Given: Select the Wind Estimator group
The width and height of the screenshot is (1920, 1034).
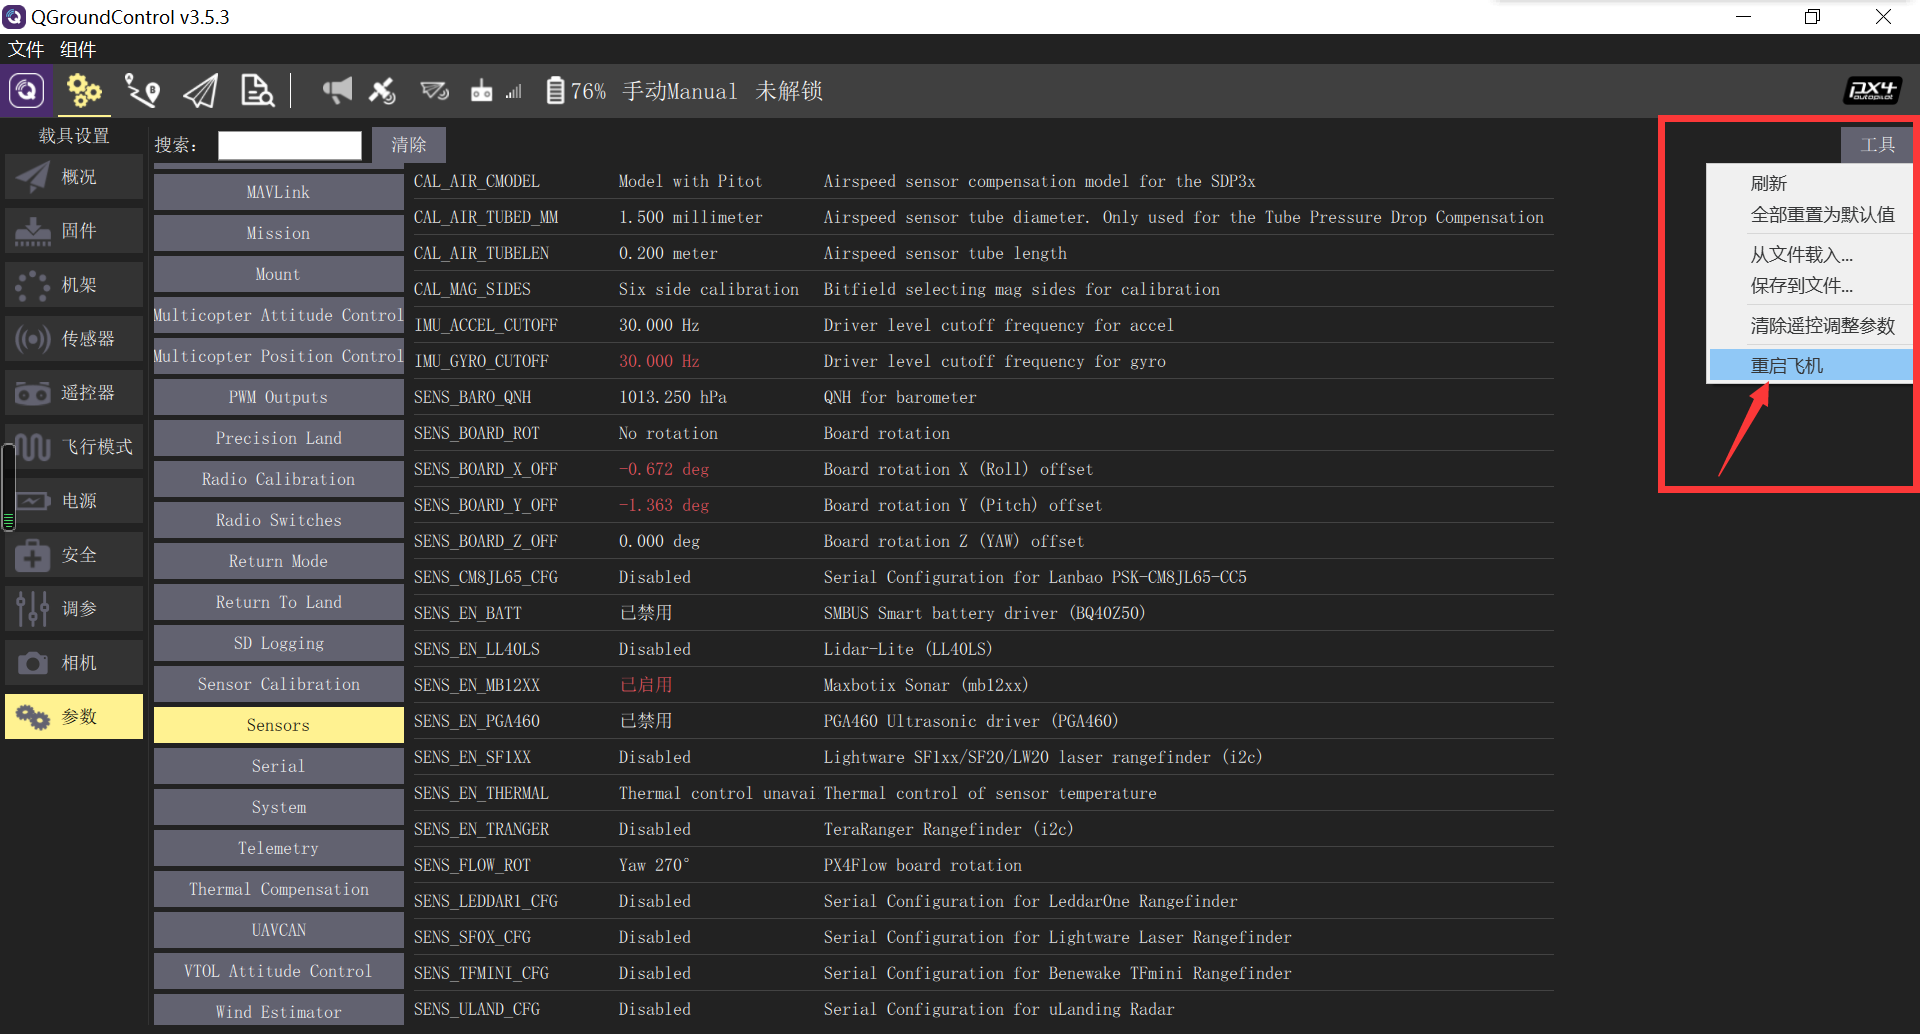Looking at the screenshot, I should coord(278,1010).
